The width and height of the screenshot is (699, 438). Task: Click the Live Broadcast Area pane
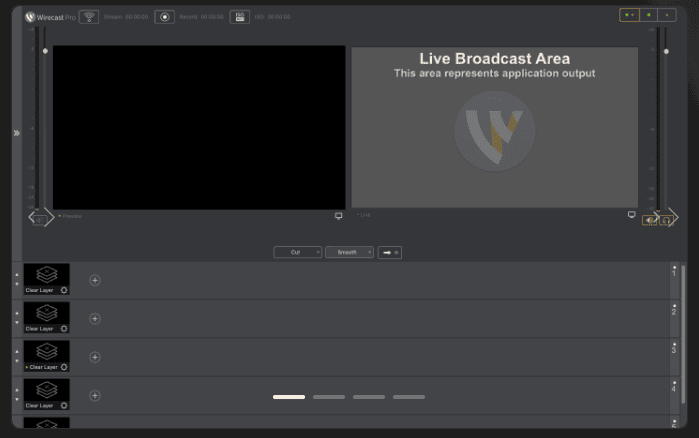pyautogui.click(x=494, y=127)
